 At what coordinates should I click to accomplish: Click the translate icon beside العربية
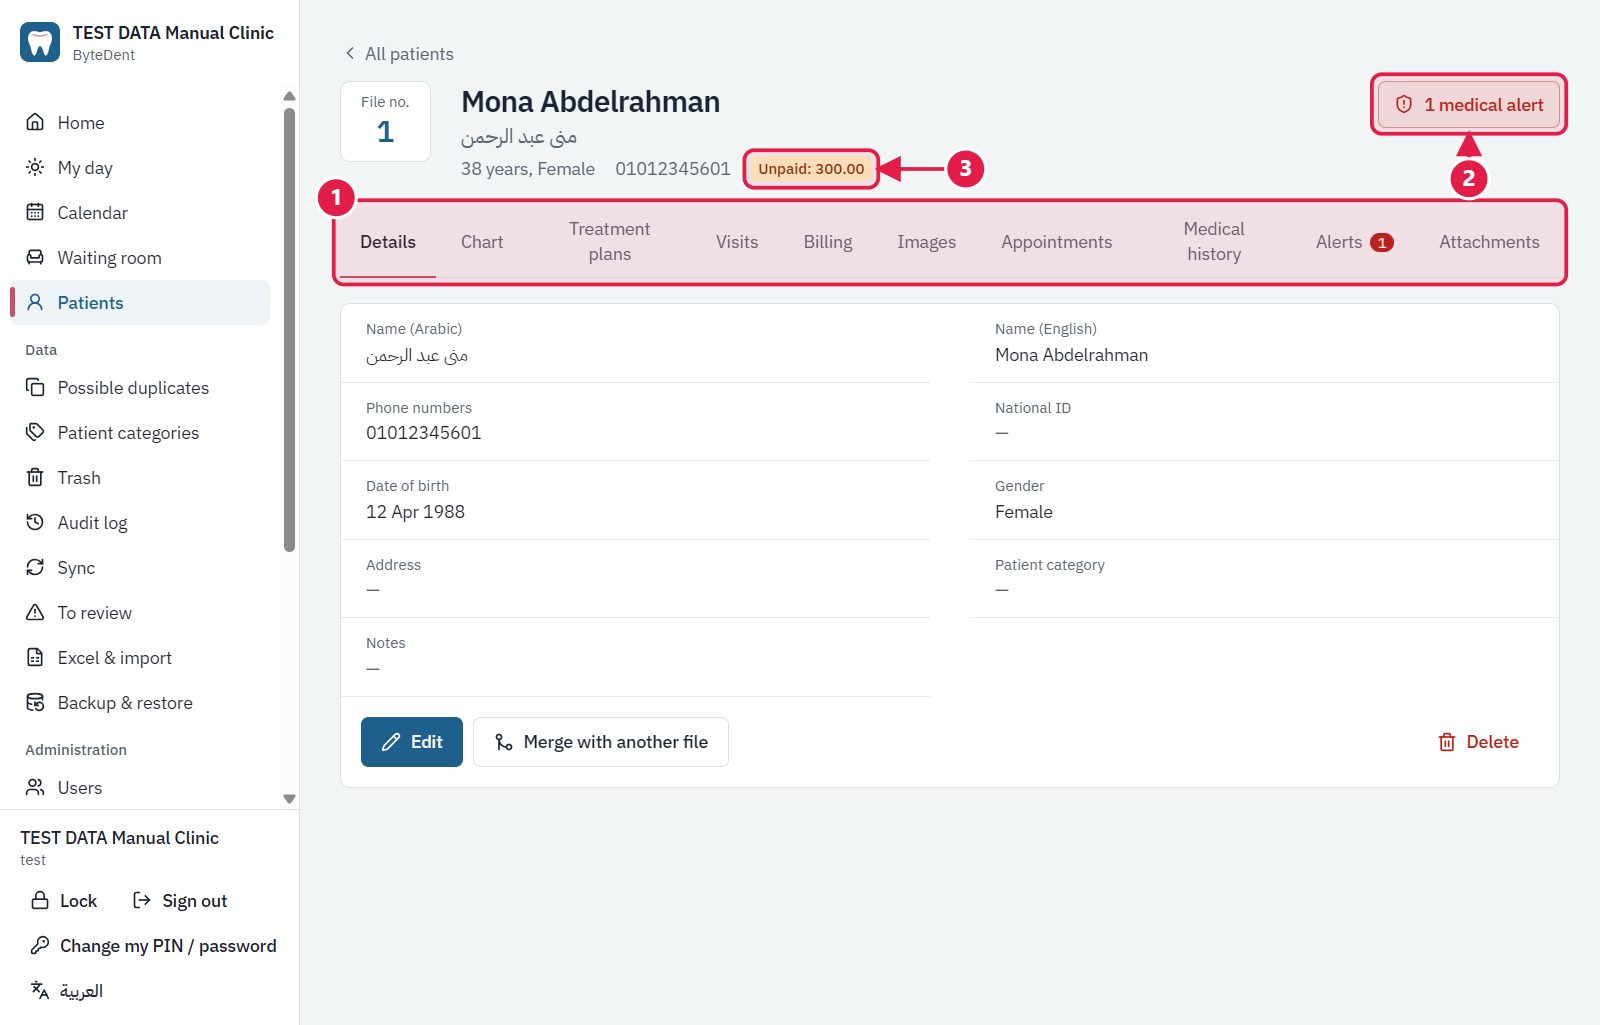point(40,990)
